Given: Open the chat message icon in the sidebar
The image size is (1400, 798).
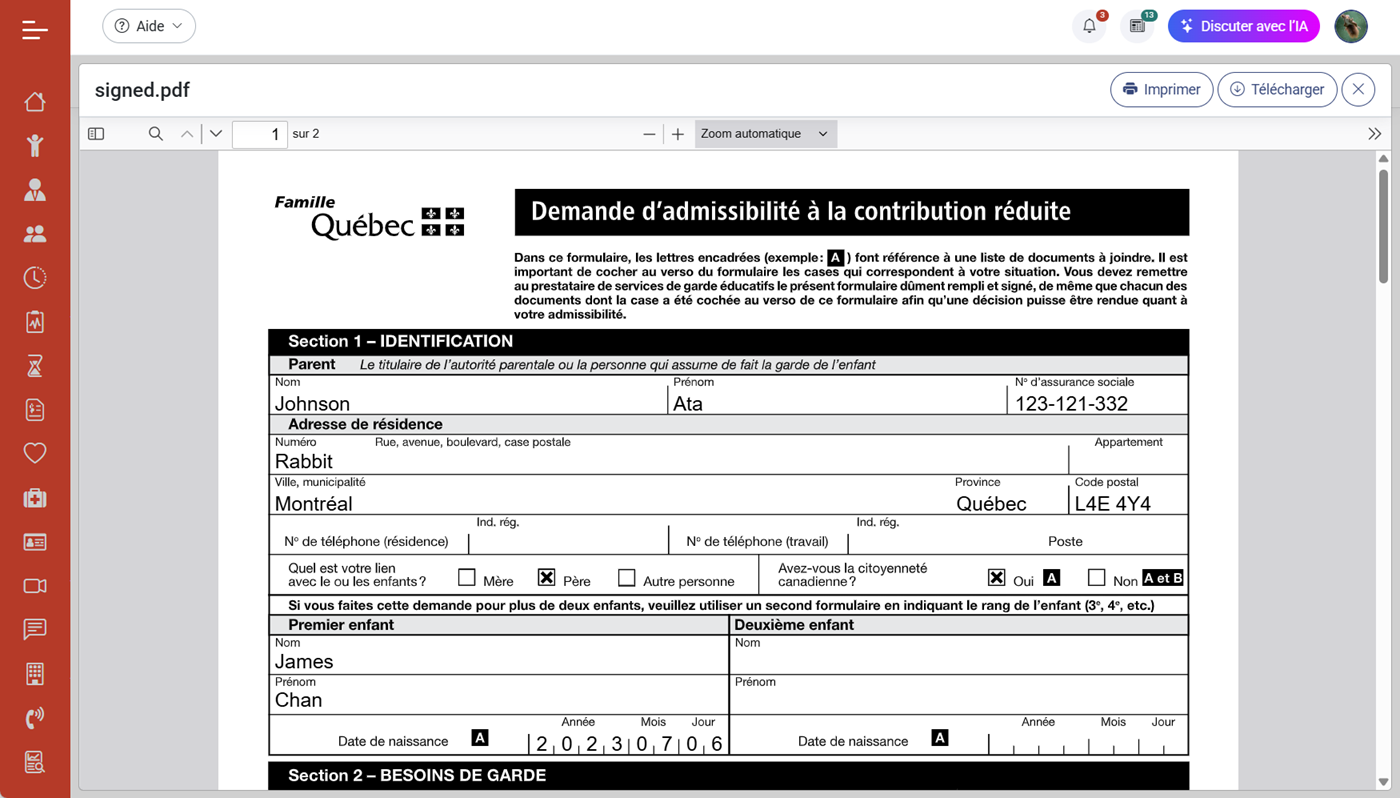Looking at the screenshot, I should [x=35, y=629].
